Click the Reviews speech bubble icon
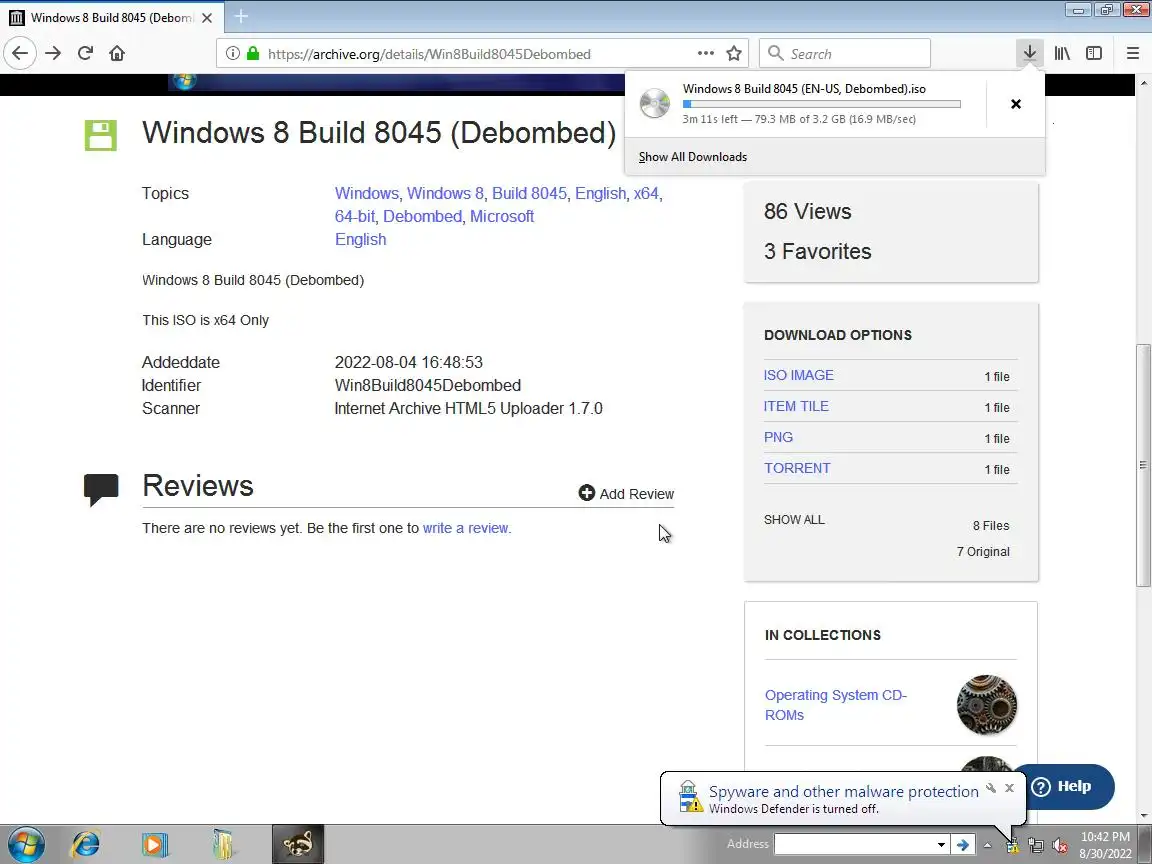1152x864 pixels. [x=101, y=490]
